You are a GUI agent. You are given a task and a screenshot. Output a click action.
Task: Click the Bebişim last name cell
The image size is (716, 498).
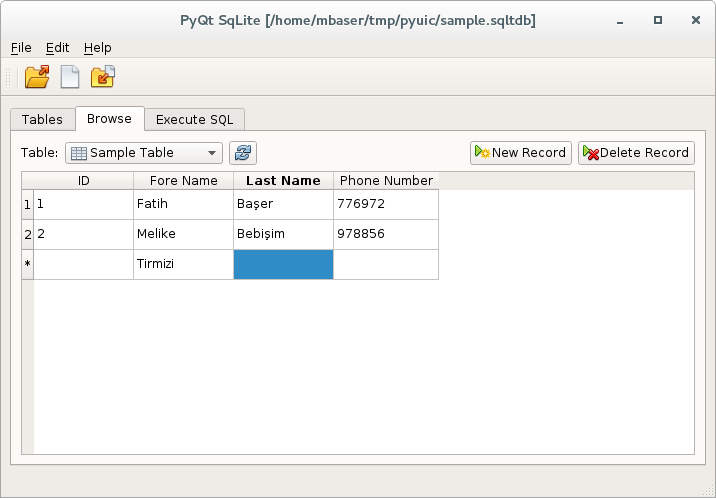(x=283, y=235)
